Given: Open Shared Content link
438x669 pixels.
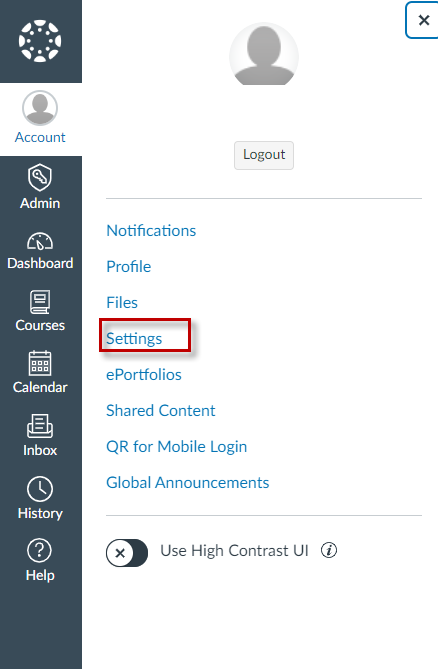Looking at the screenshot, I should (x=161, y=410).
